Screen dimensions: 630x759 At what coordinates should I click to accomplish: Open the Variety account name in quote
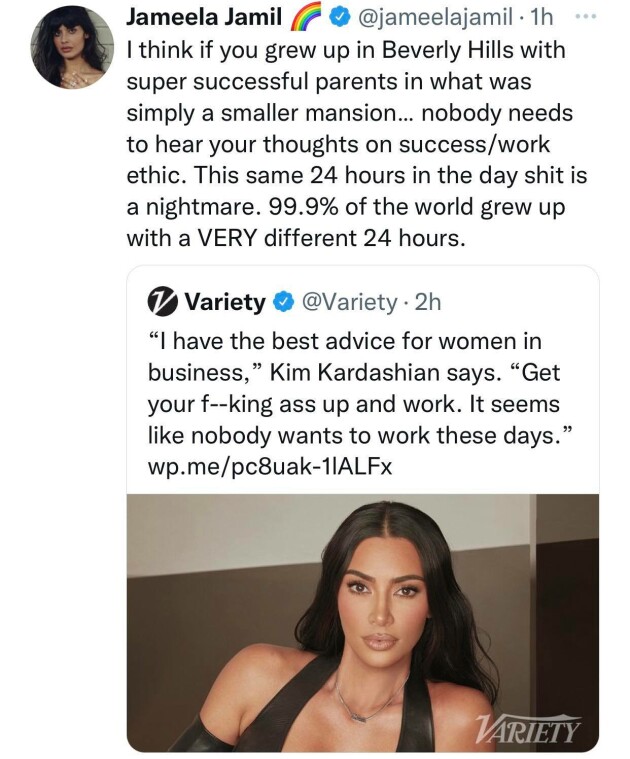225,301
